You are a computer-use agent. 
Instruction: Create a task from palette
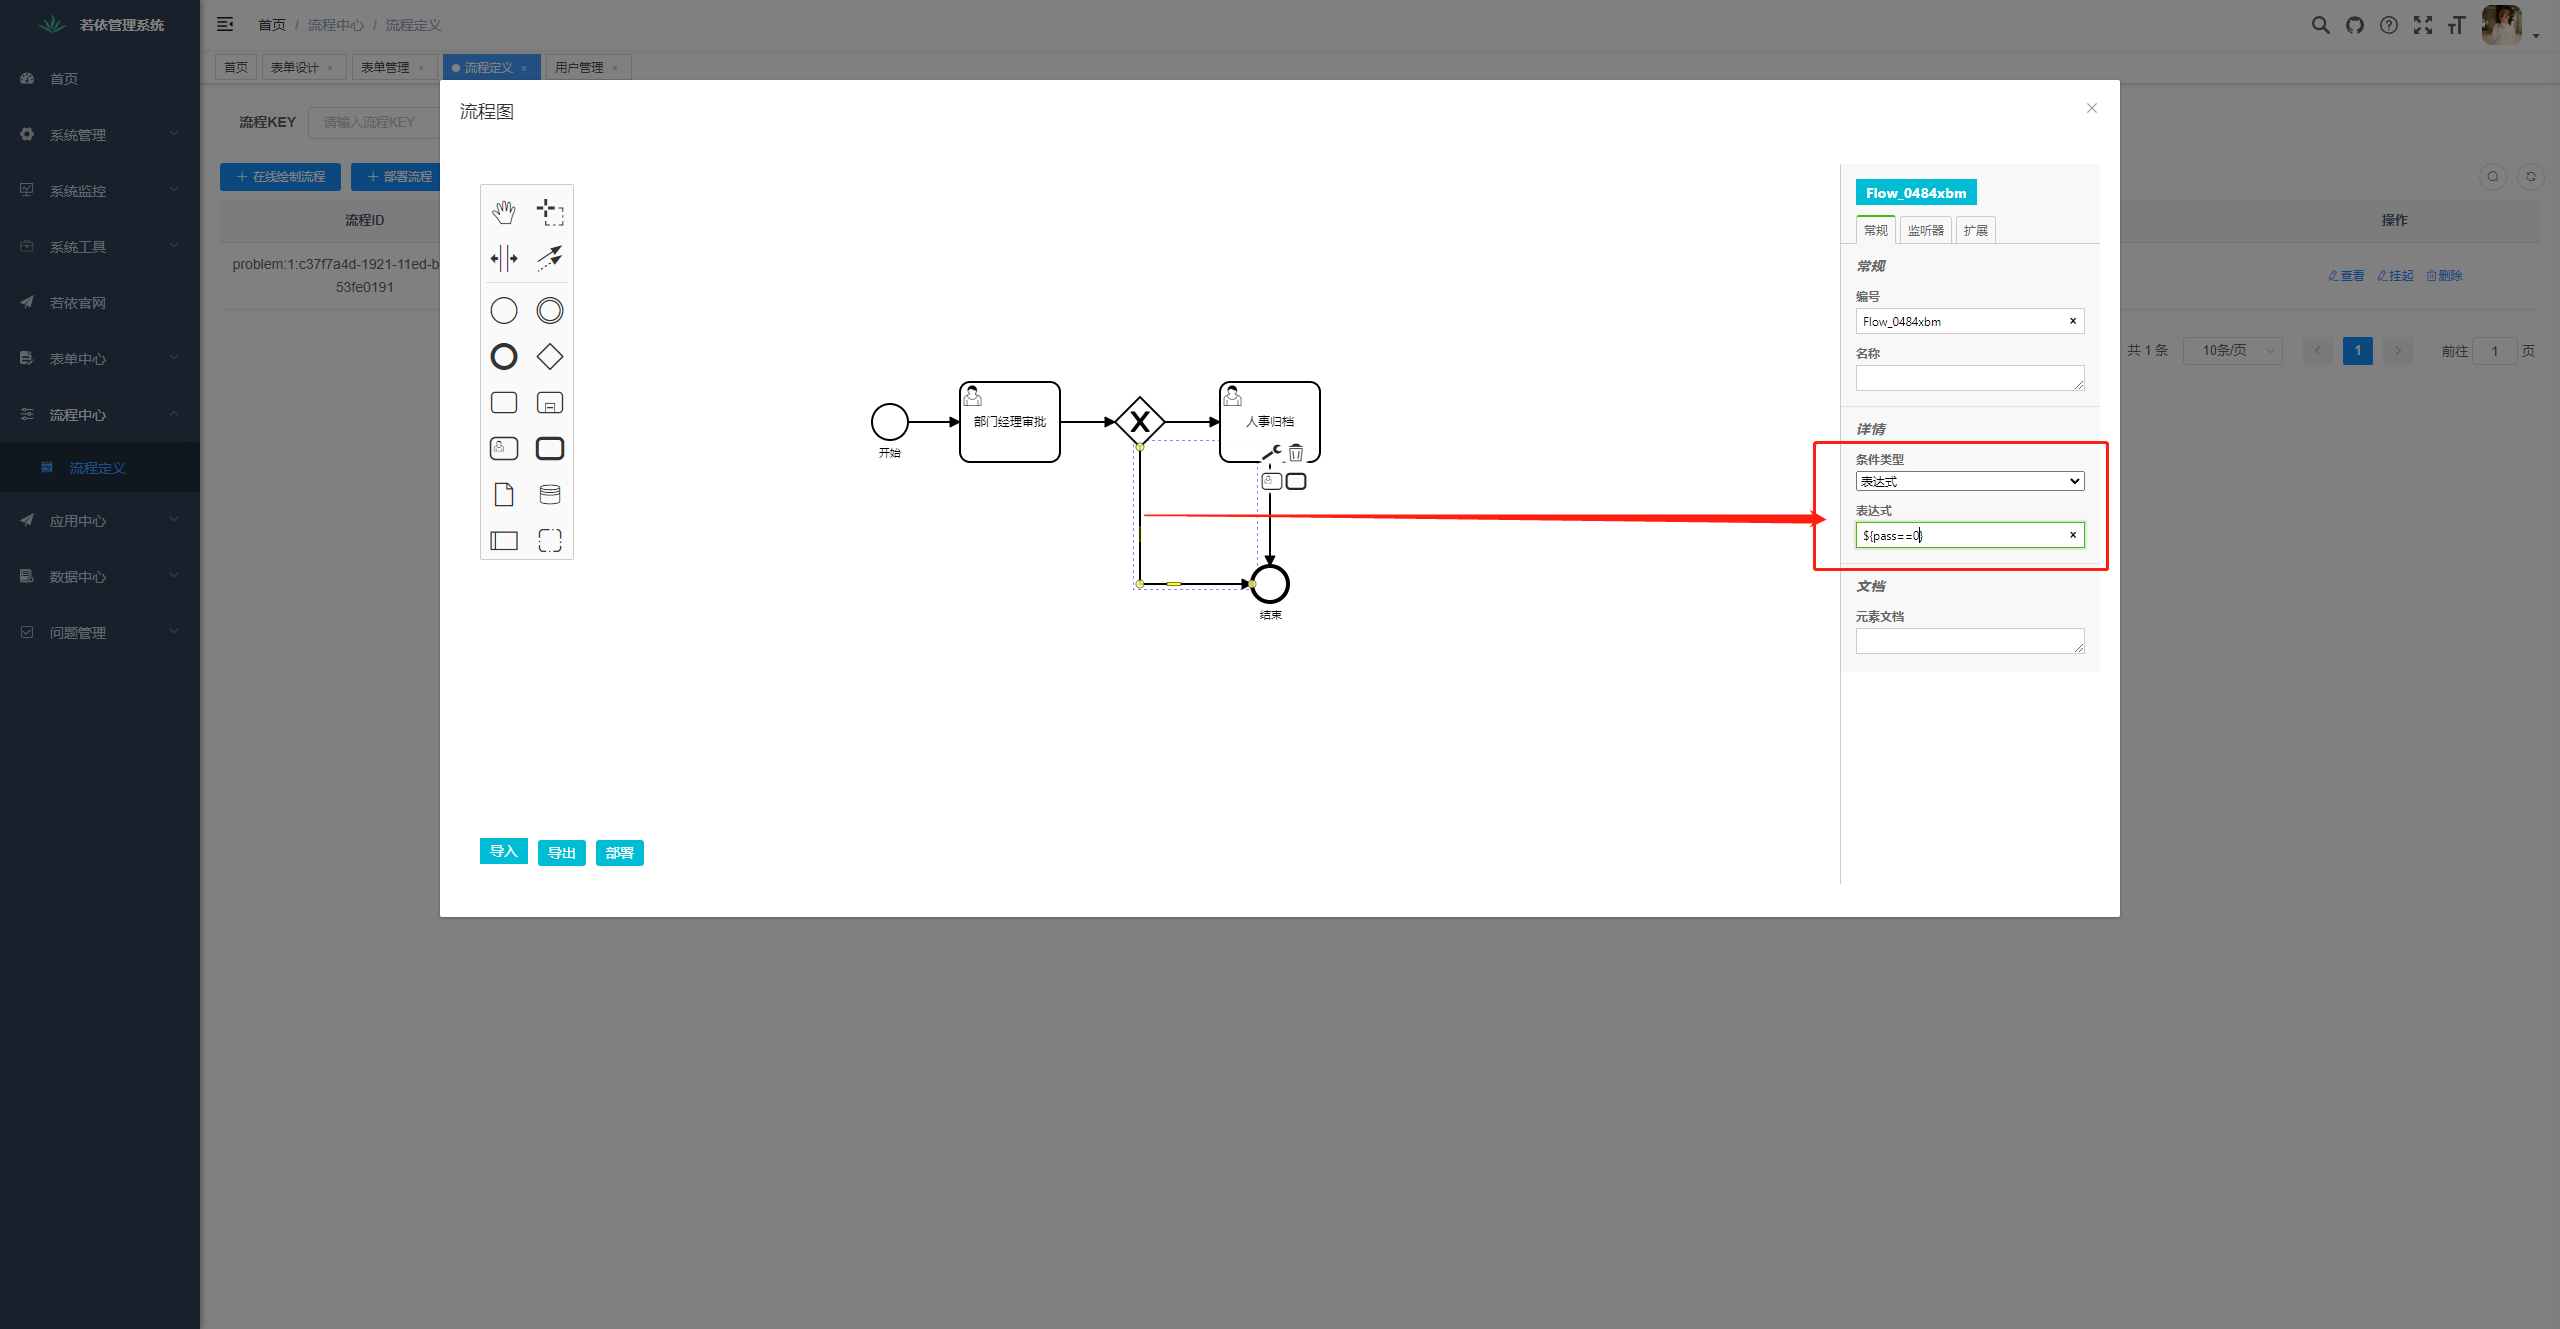tap(504, 403)
